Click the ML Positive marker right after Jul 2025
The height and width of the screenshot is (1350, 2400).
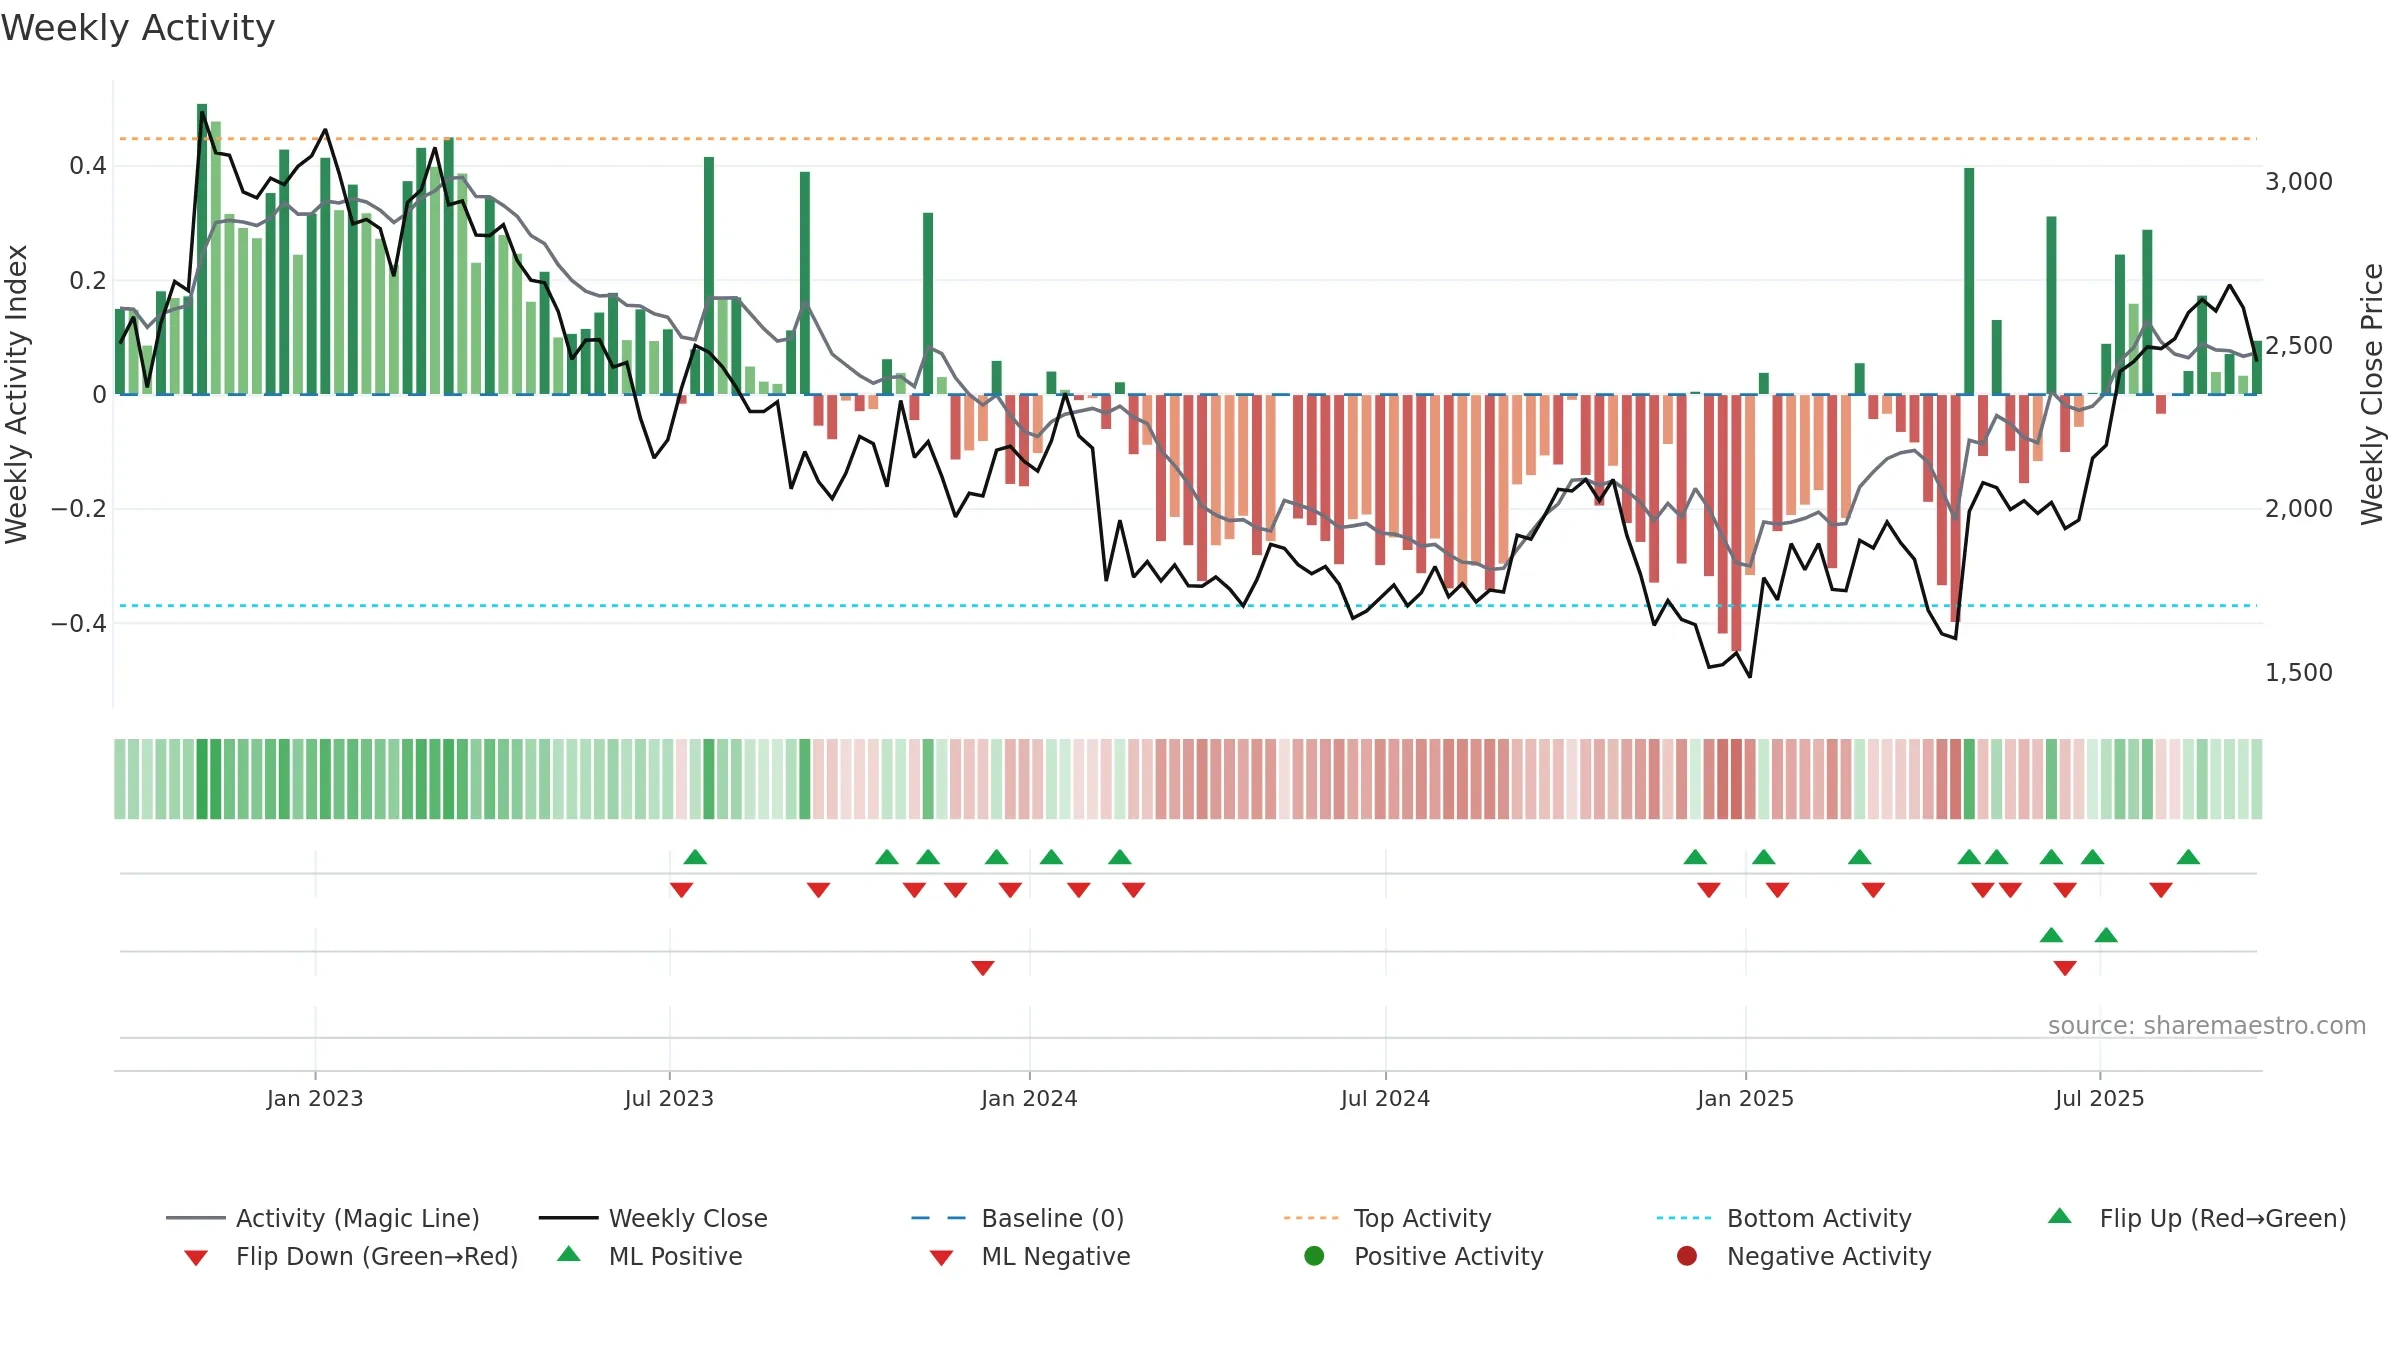pyautogui.click(x=2106, y=935)
